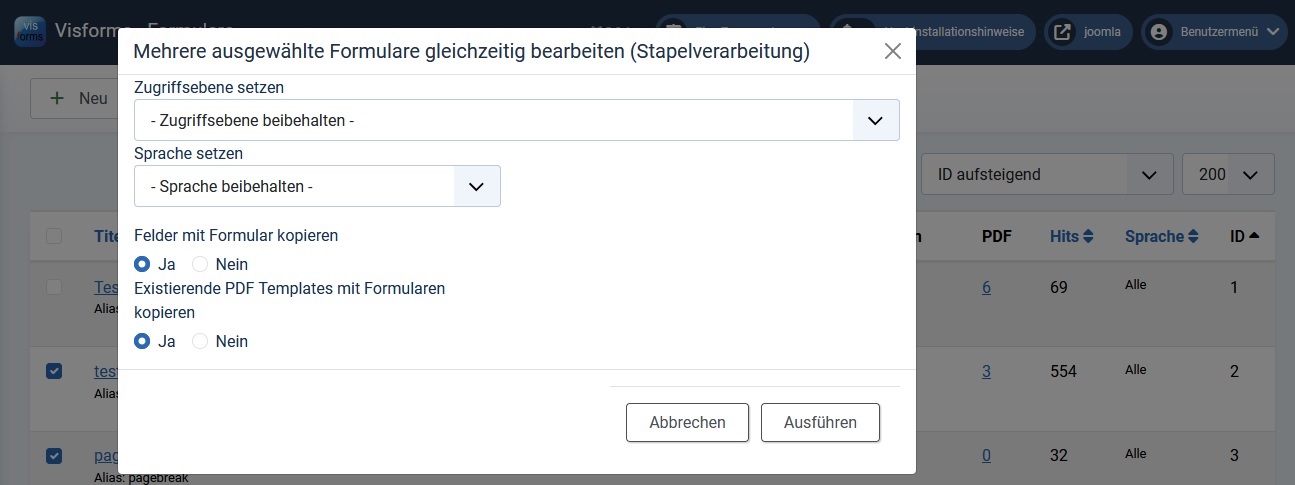The height and width of the screenshot is (485, 1295).
Task: Open PDF link showing 3
Action: (x=986, y=372)
